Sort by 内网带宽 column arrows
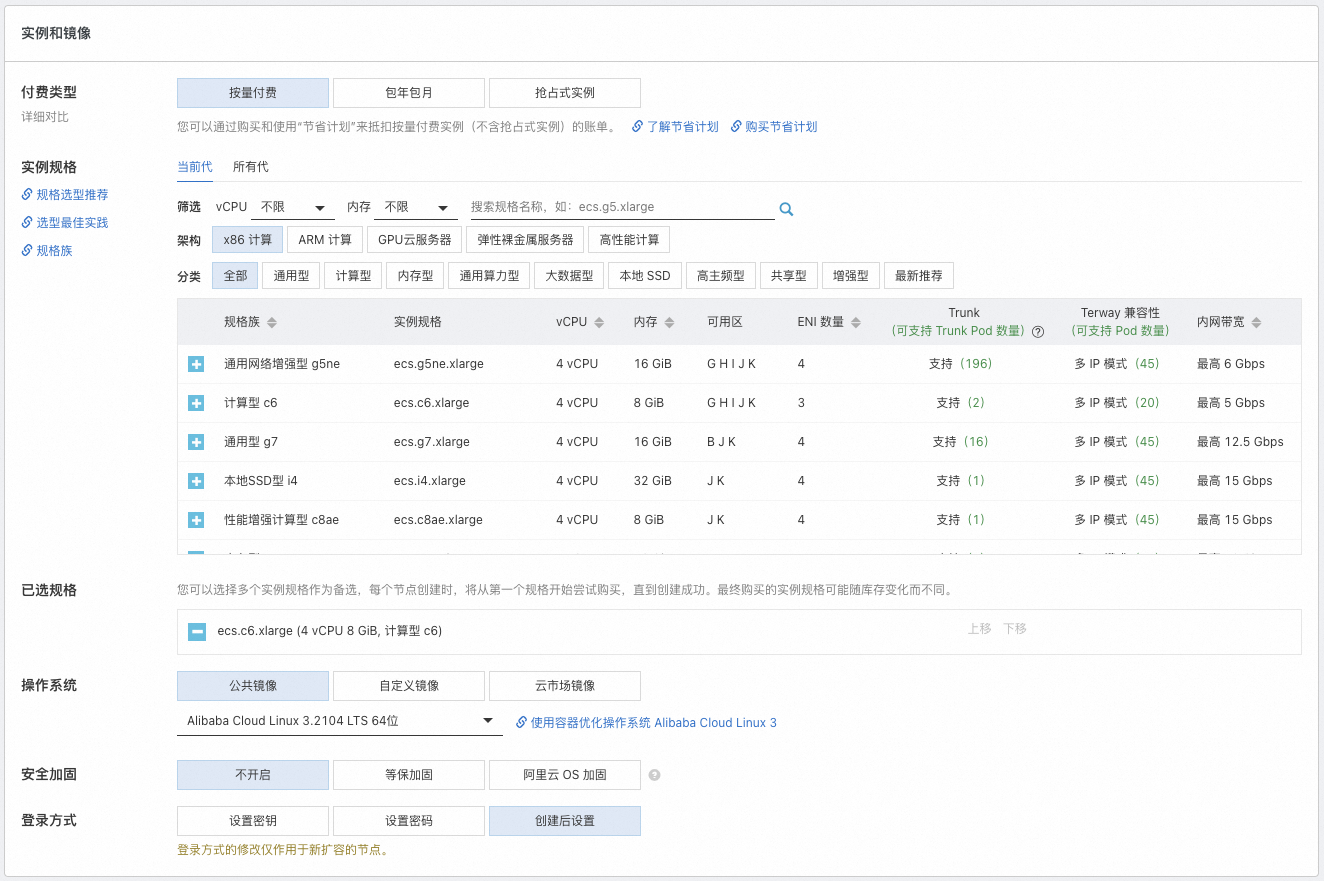 pos(1256,322)
